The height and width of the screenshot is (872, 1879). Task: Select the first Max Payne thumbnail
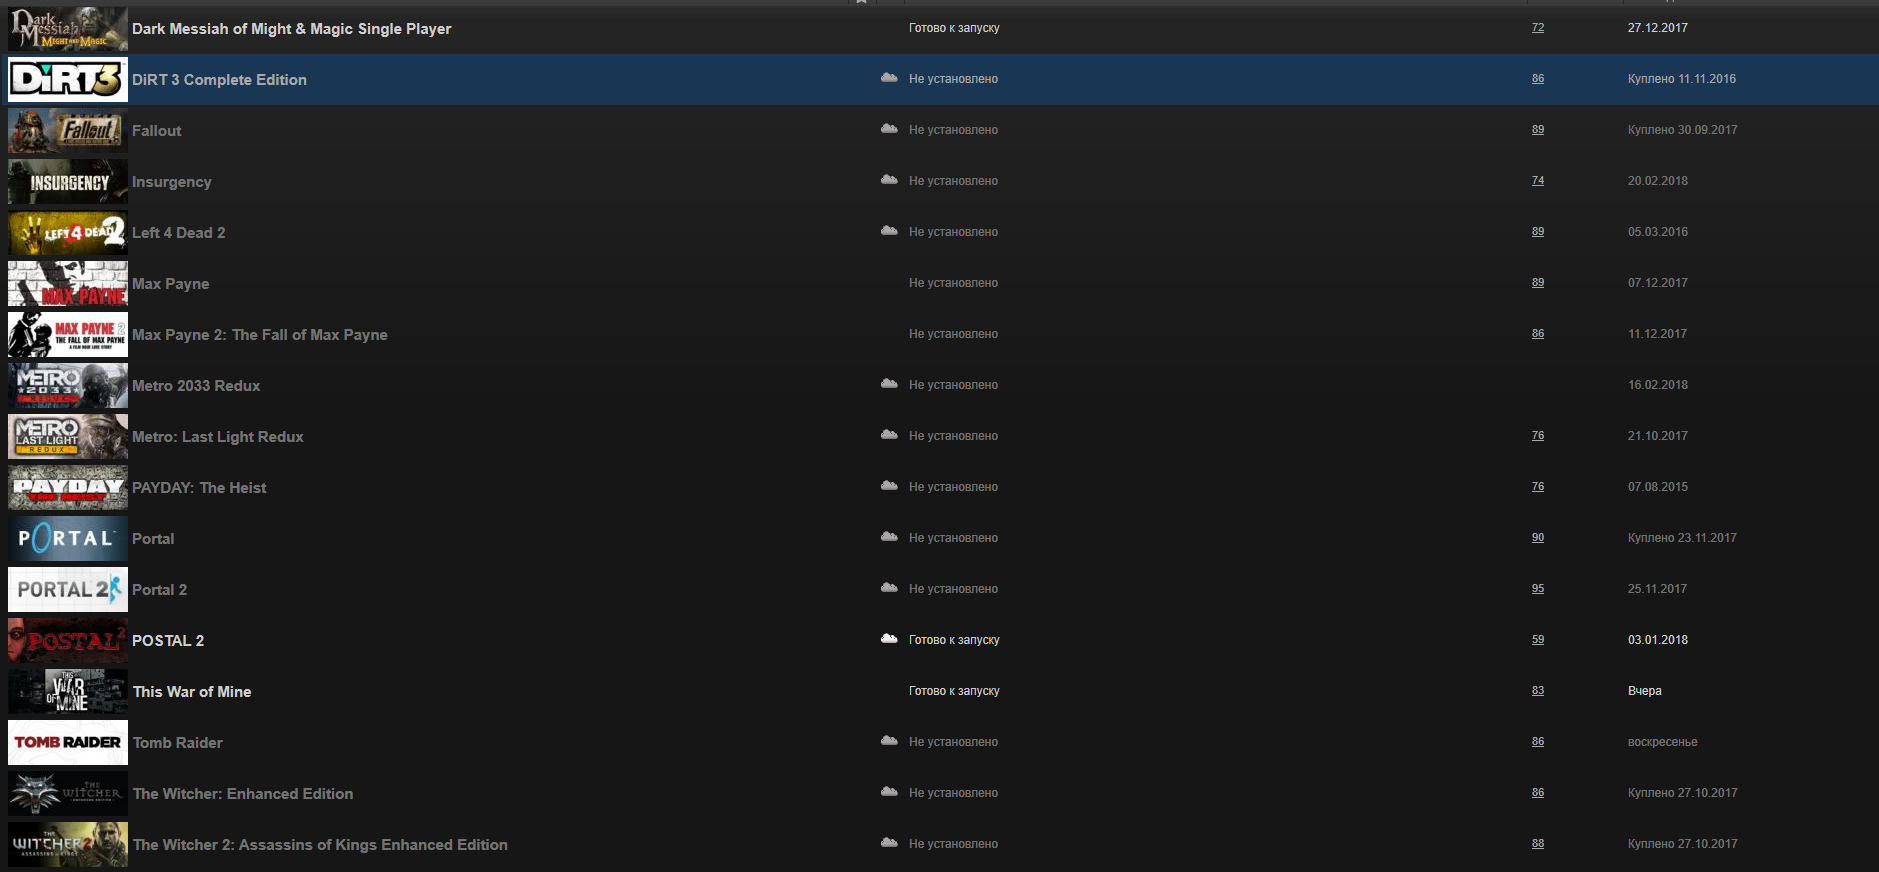coord(68,283)
